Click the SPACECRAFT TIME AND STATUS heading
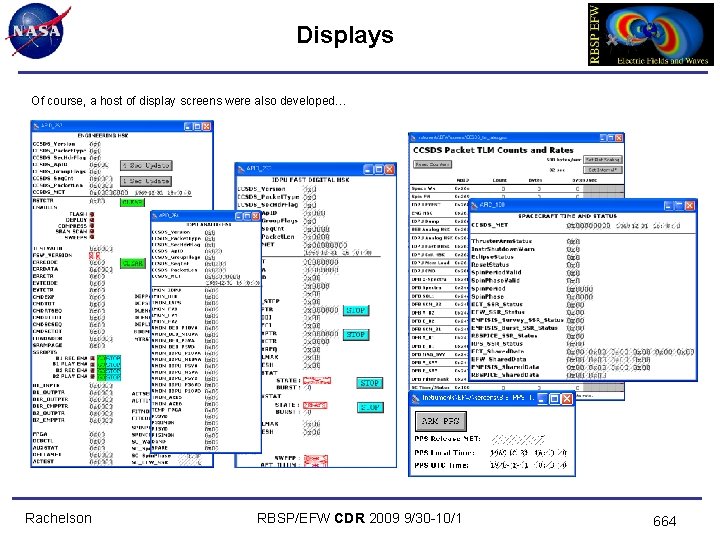The image size is (720, 540). [567, 216]
